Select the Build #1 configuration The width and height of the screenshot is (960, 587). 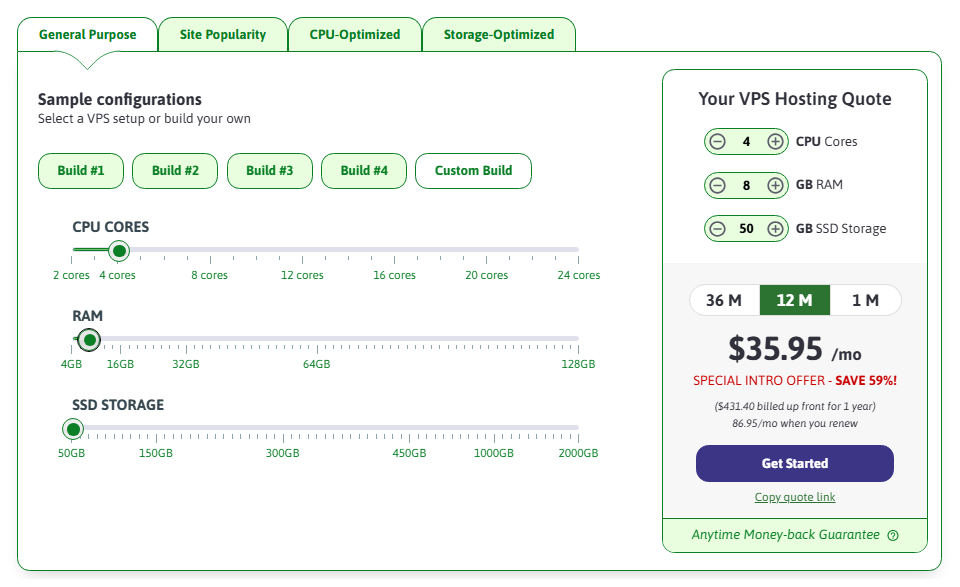(80, 170)
